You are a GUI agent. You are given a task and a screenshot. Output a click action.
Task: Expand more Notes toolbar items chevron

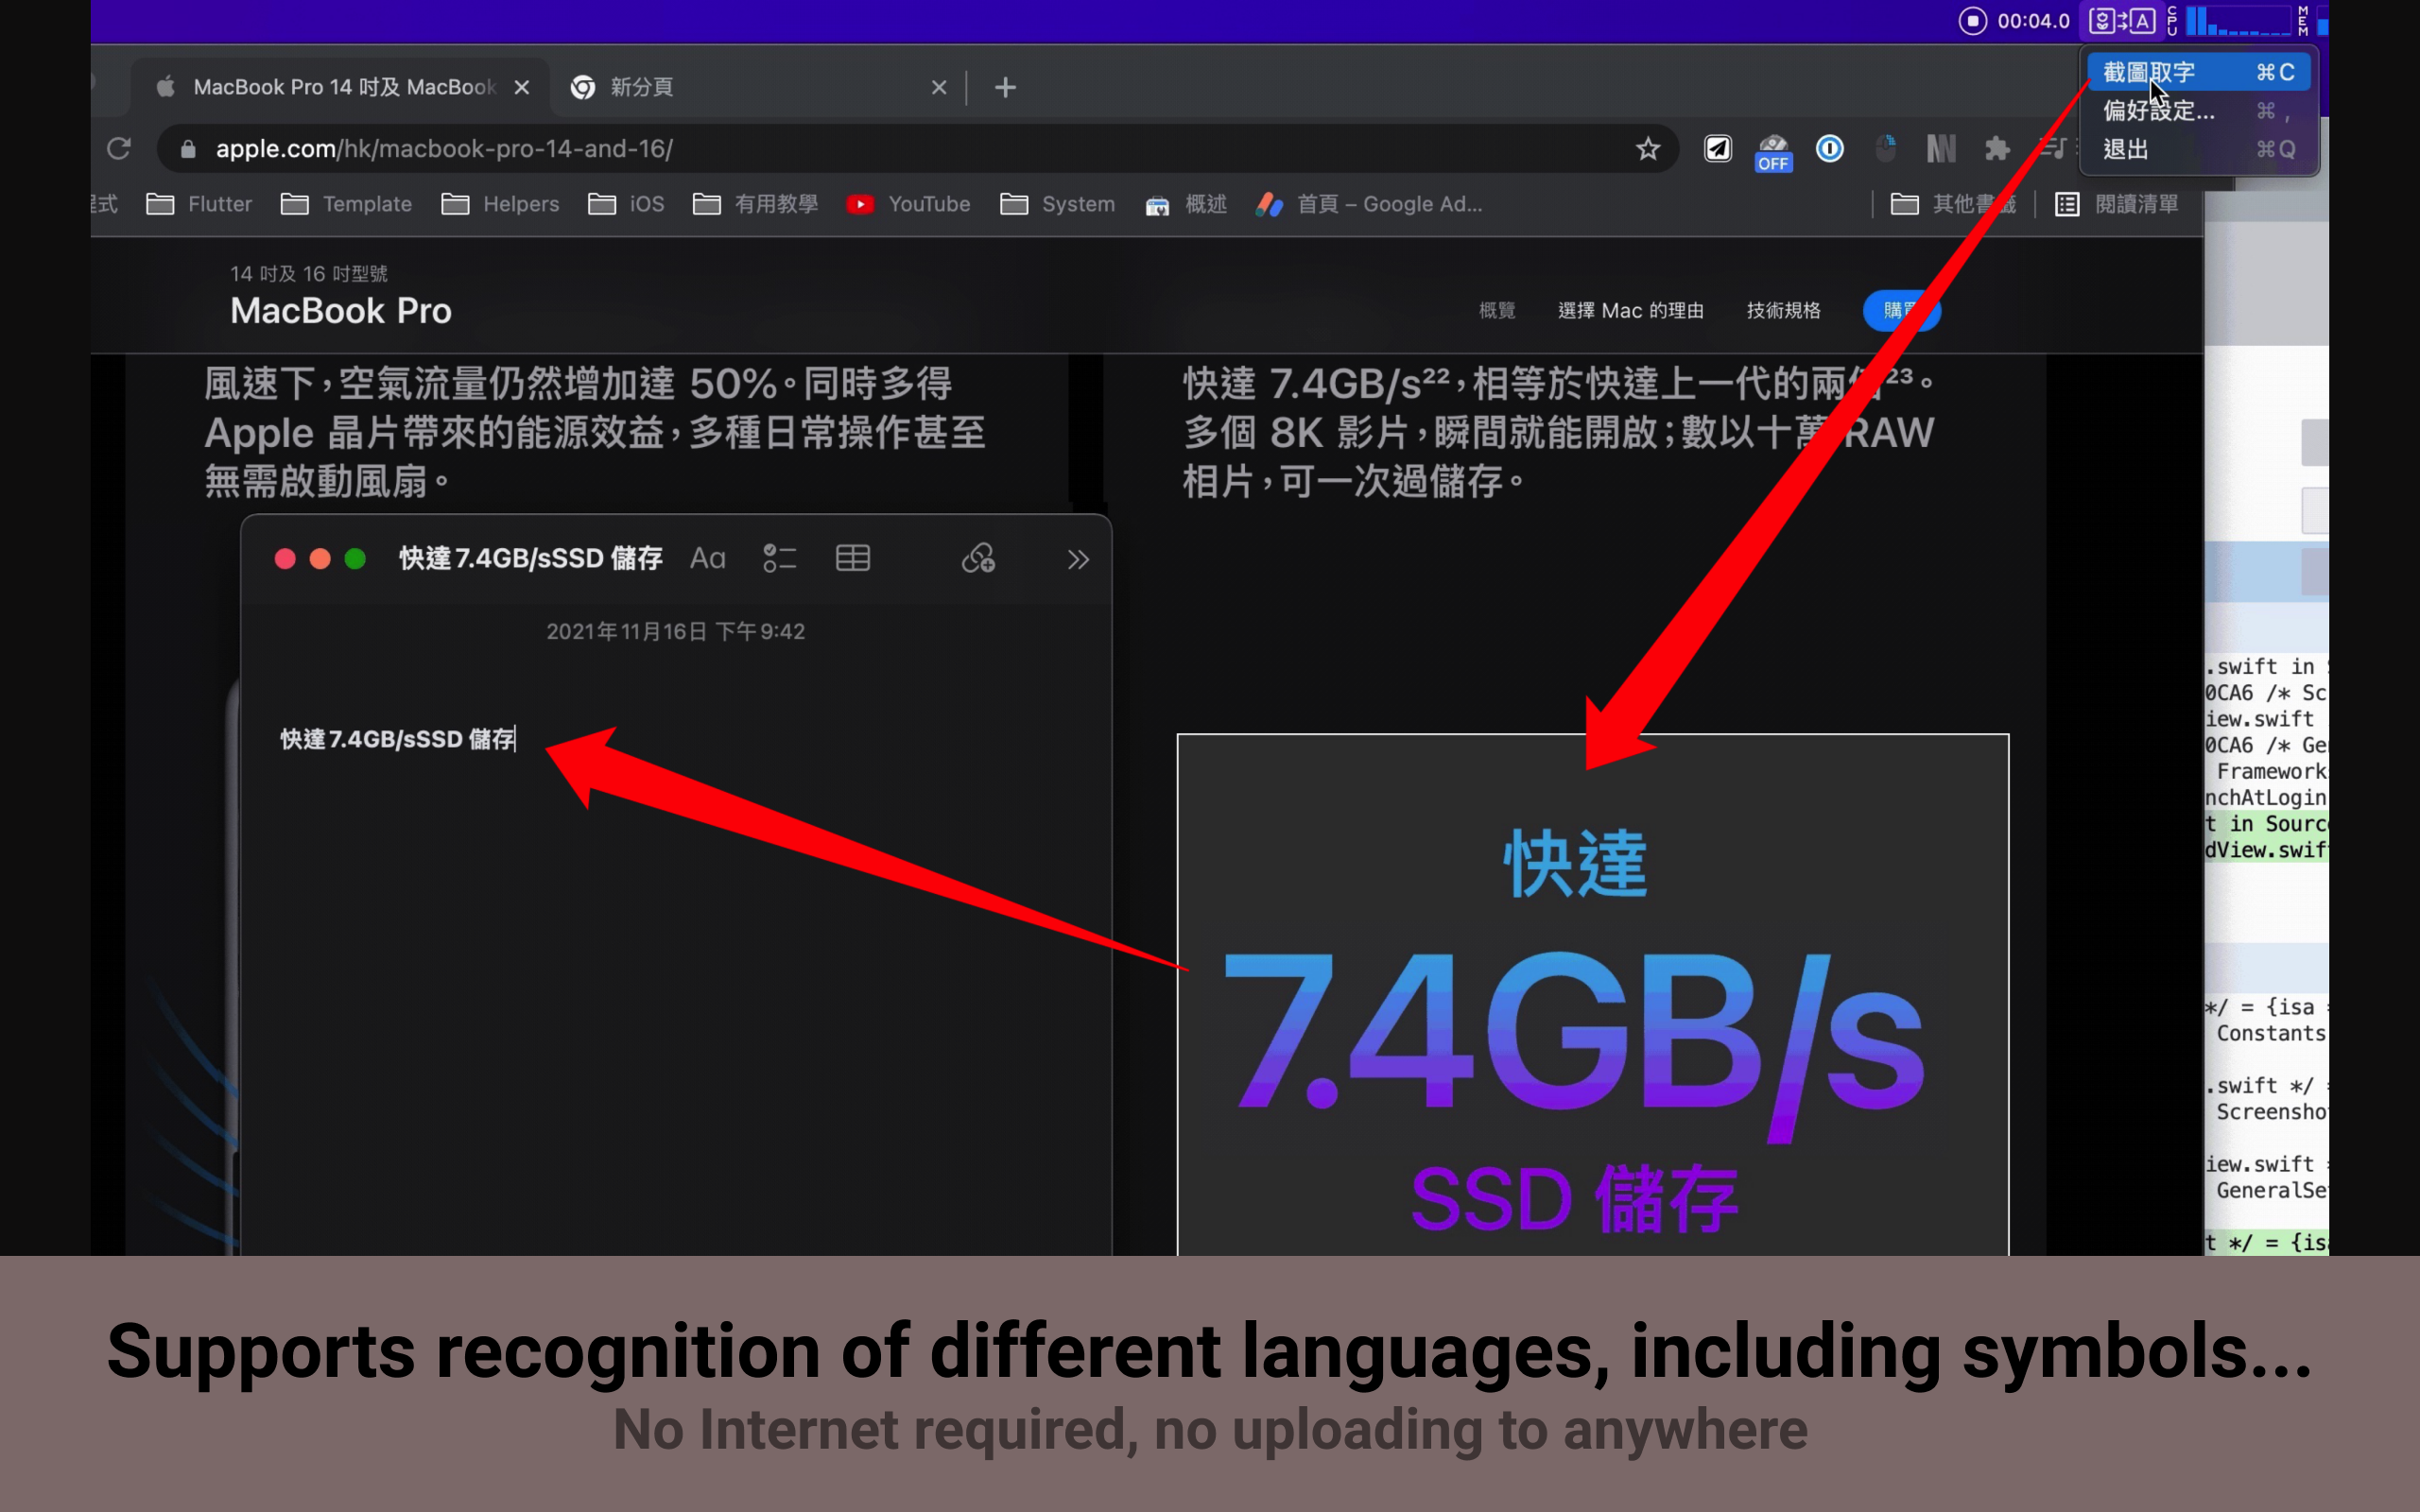tap(1077, 559)
